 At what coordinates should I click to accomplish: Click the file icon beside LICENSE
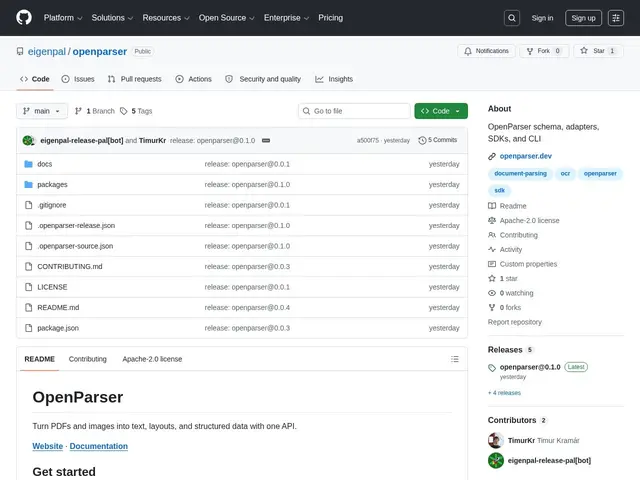(28, 287)
